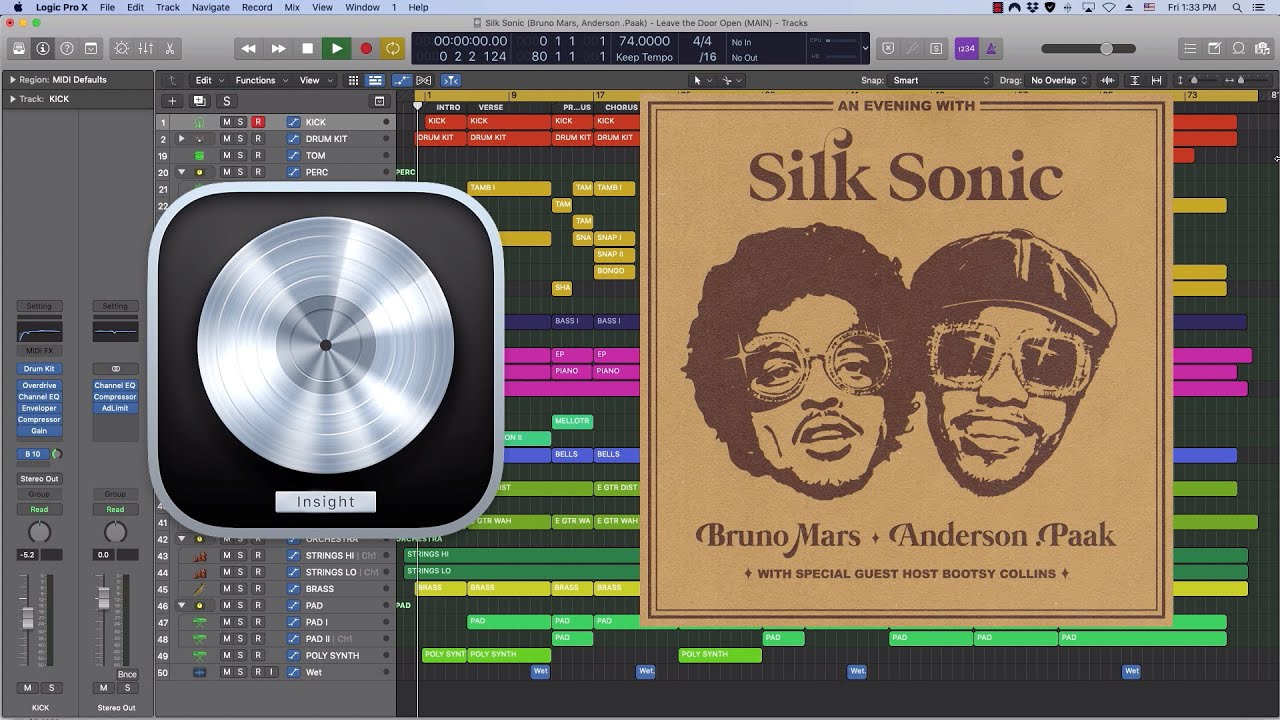Mute the POLY SYNTH track
Screen dimensions: 1280x720
tap(226, 656)
